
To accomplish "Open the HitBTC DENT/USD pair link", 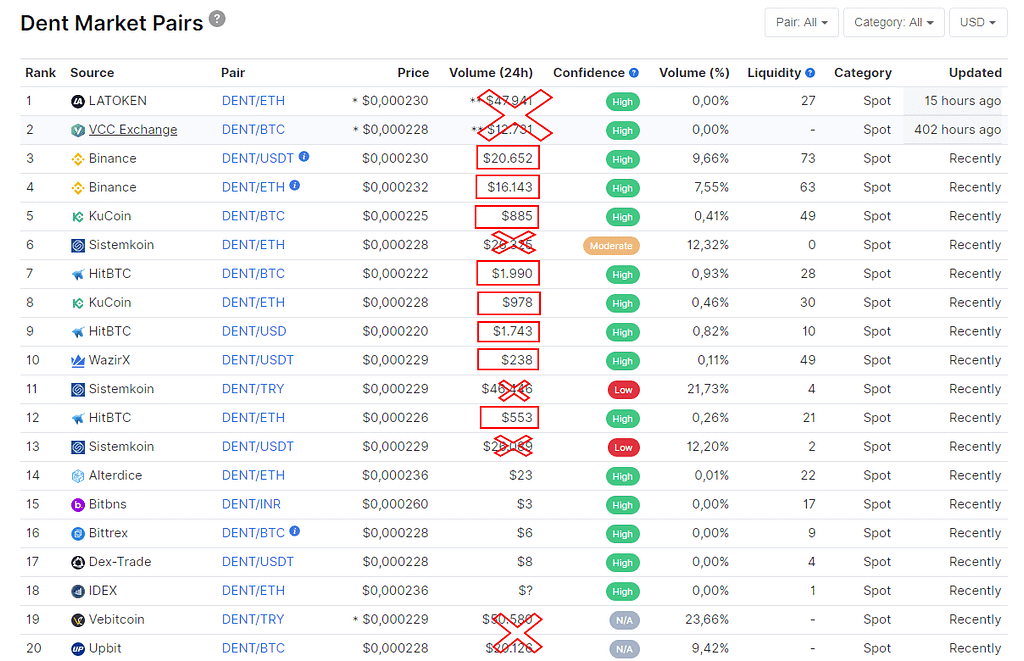I will click(x=254, y=332).
